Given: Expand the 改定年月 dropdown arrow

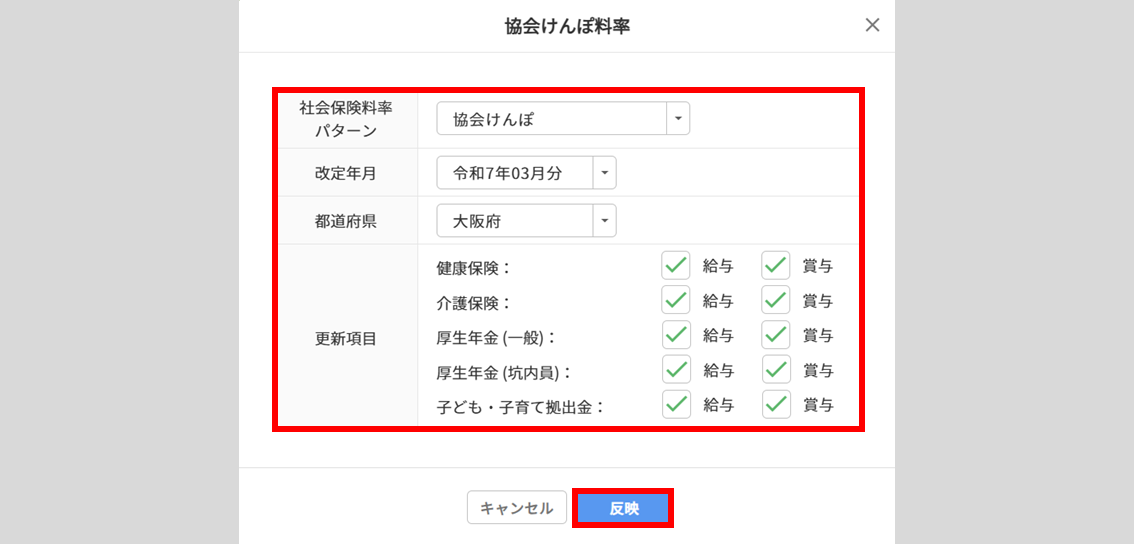Looking at the screenshot, I should pyautogui.click(x=605, y=173).
